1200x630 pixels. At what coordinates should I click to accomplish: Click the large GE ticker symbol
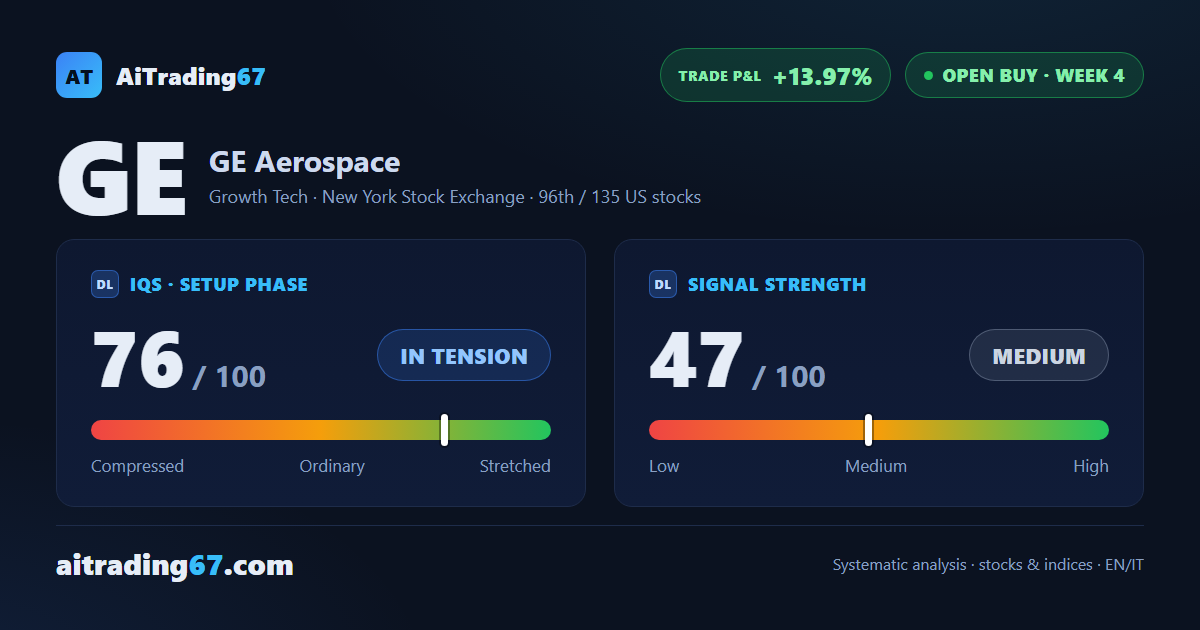click(122, 180)
